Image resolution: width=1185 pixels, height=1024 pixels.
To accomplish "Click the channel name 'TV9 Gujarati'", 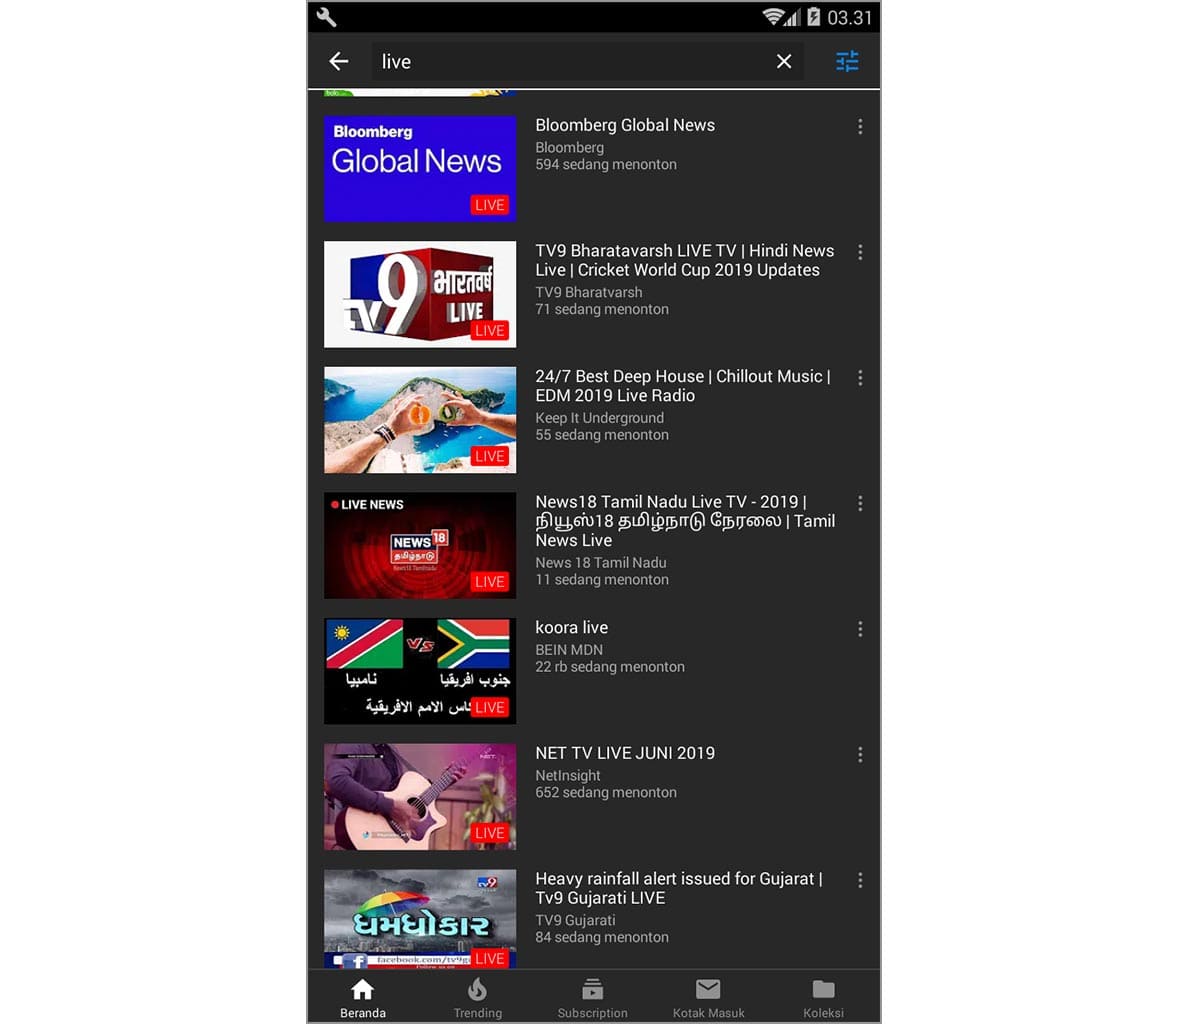I will tap(575, 920).
